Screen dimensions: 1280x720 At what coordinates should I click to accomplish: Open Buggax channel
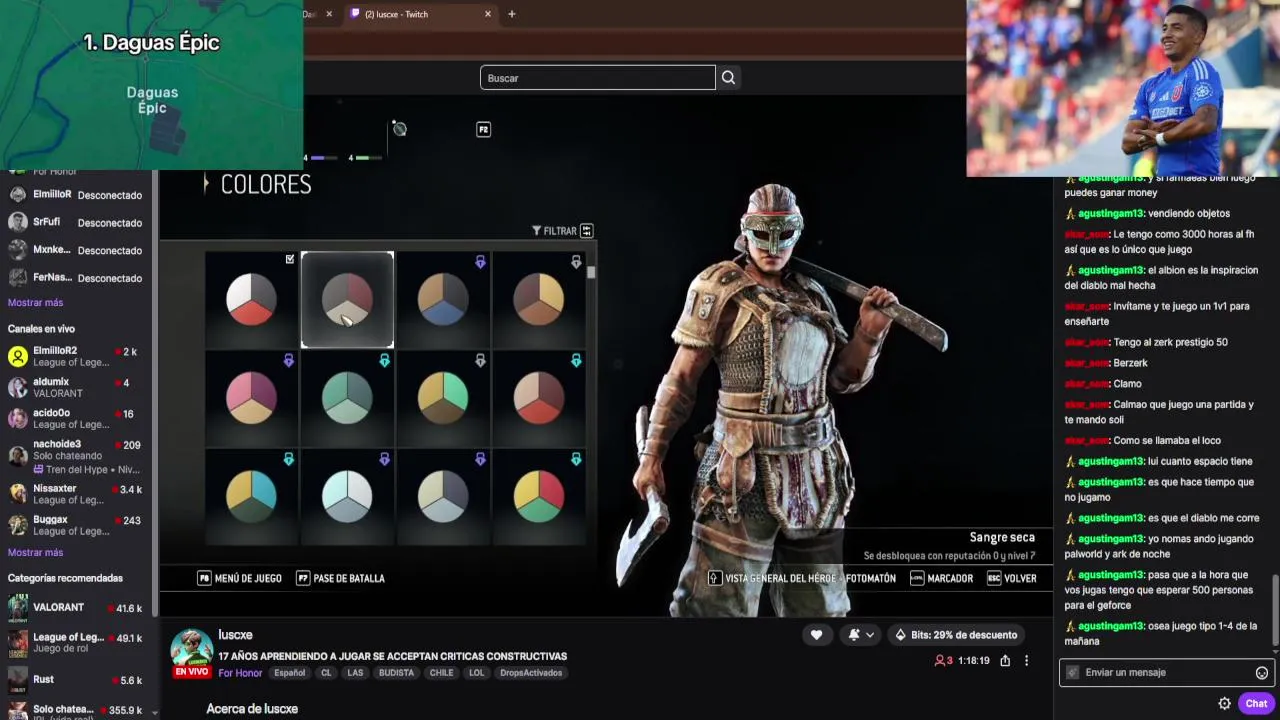pyautogui.click(x=75, y=525)
